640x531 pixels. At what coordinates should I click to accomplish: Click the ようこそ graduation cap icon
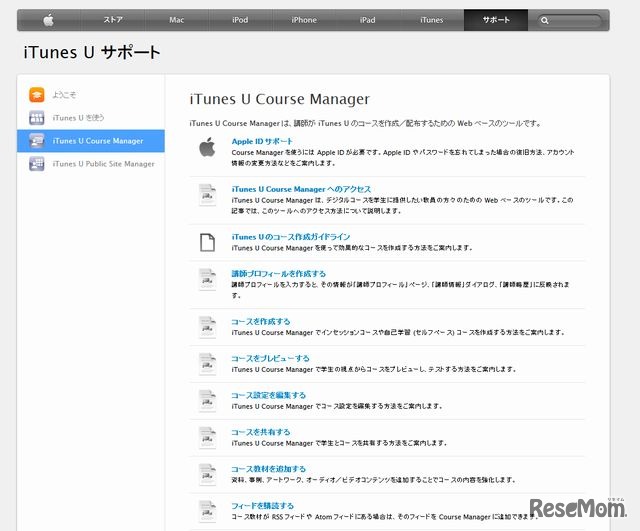coord(37,95)
